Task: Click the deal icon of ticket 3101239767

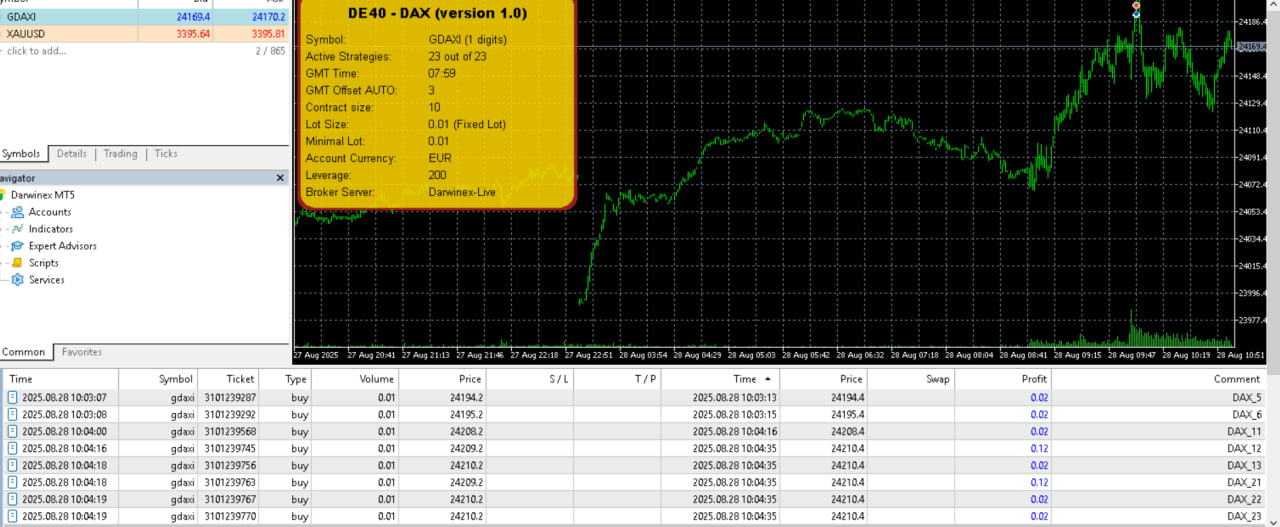Action: [12, 499]
